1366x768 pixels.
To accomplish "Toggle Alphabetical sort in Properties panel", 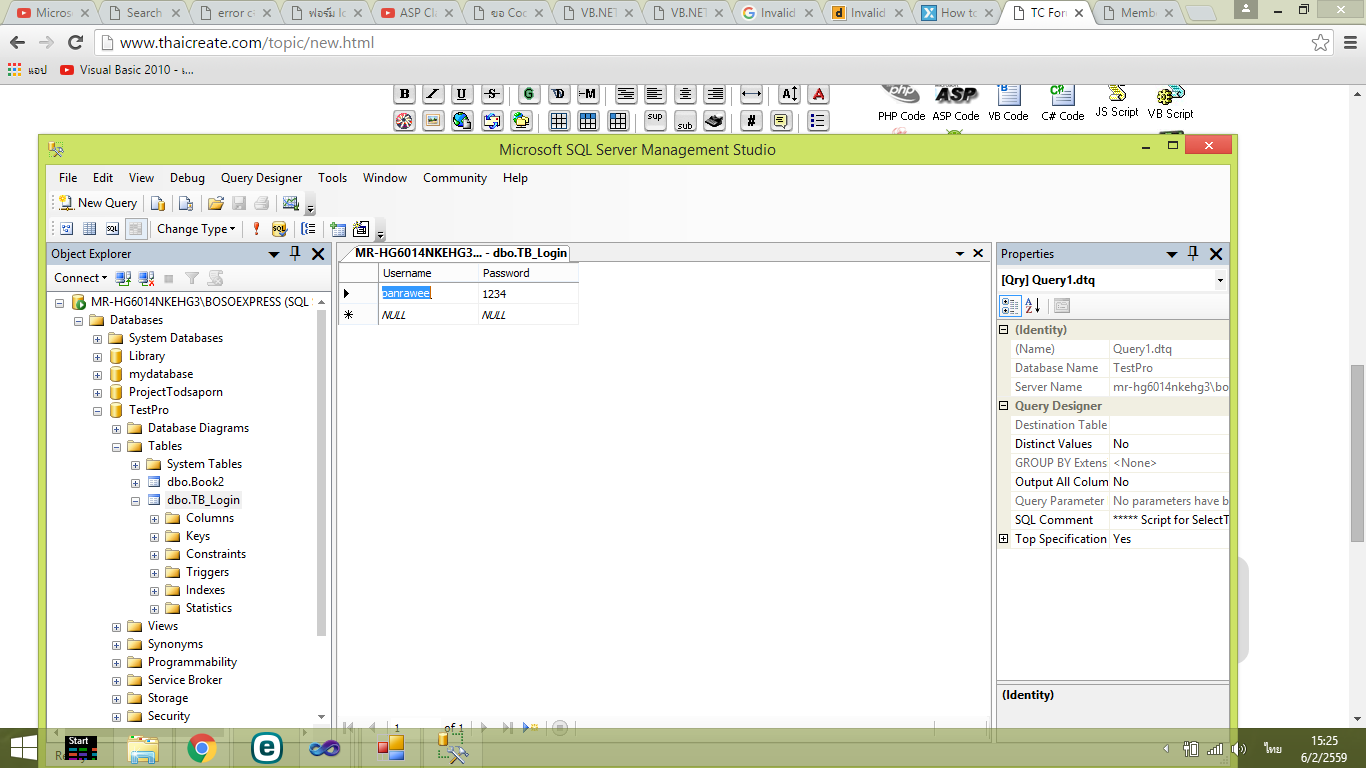I will click(1033, 306).
